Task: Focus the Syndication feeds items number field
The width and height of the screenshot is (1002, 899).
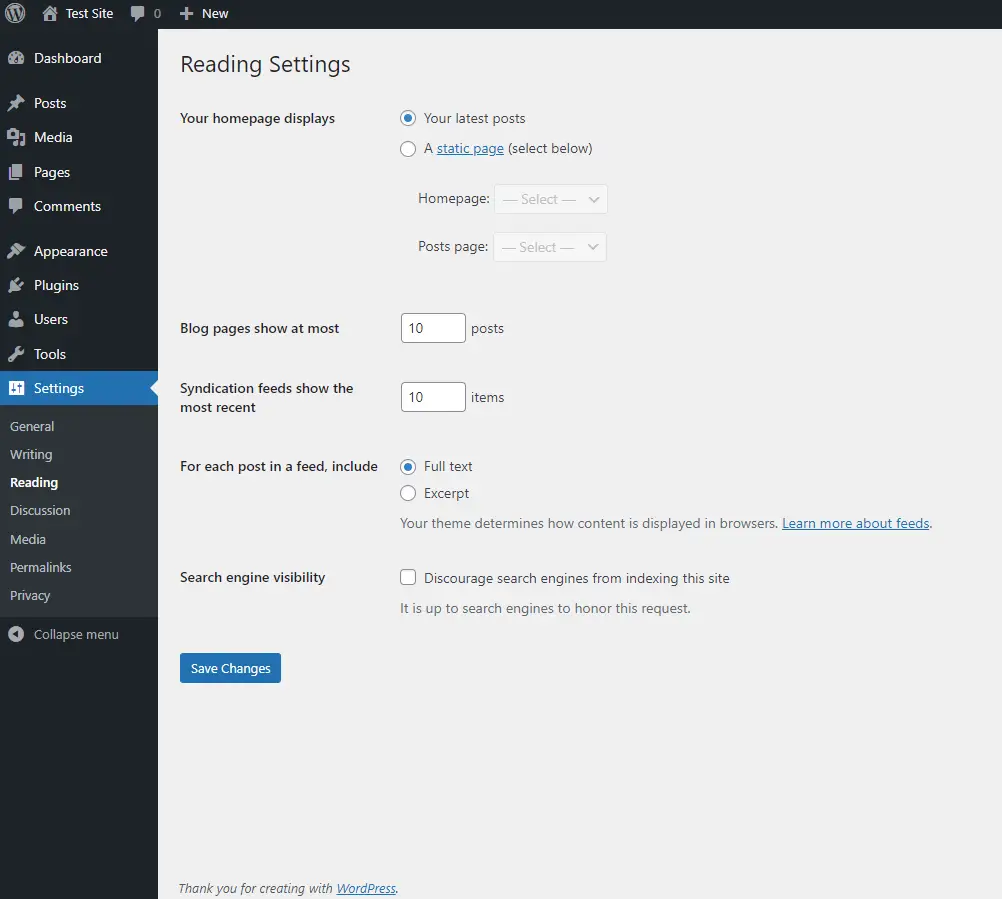Action: point(433,397)
